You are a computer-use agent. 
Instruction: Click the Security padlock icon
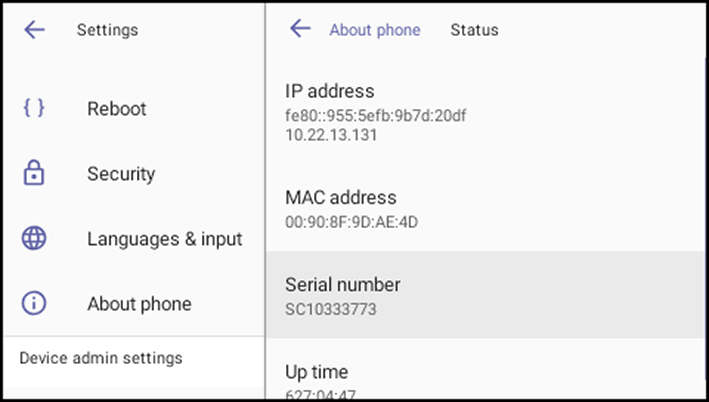(x=34, y=173)
